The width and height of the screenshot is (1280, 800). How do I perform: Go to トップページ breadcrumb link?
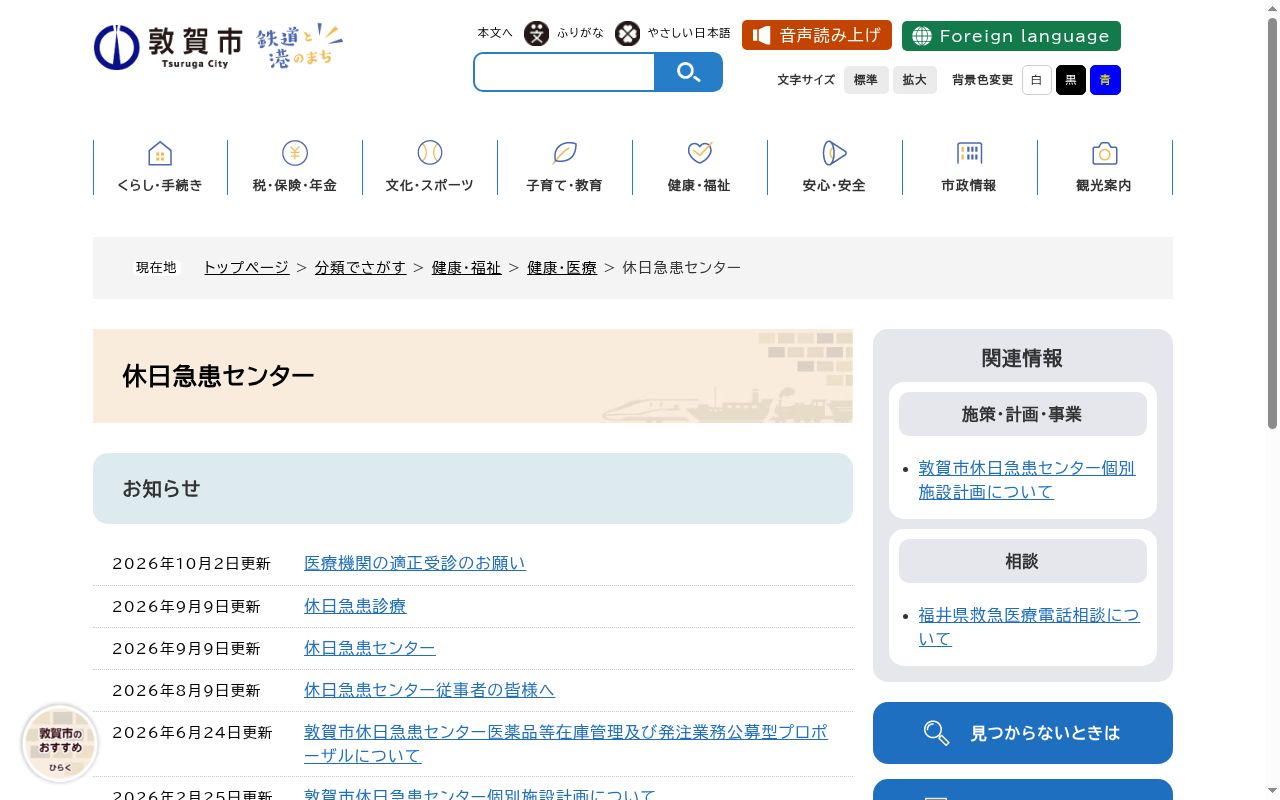[246, 268]
